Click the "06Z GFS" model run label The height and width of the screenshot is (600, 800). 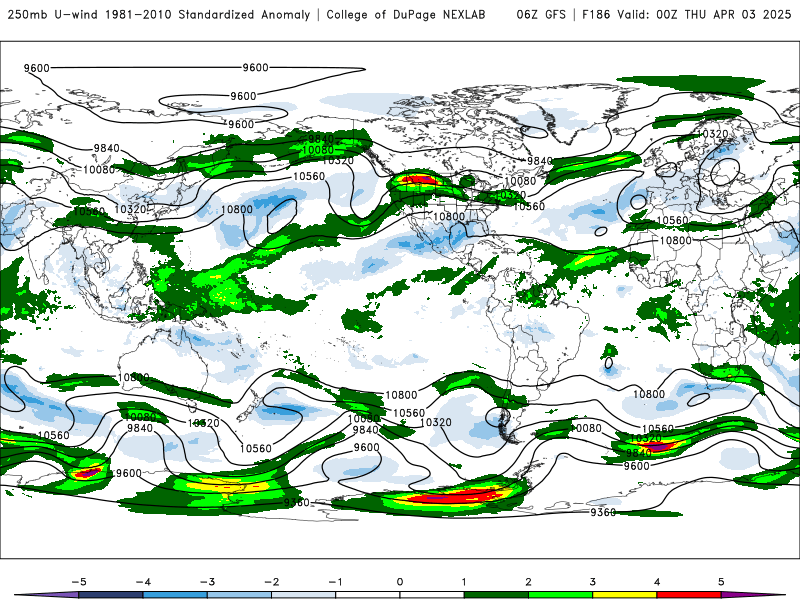541,14
